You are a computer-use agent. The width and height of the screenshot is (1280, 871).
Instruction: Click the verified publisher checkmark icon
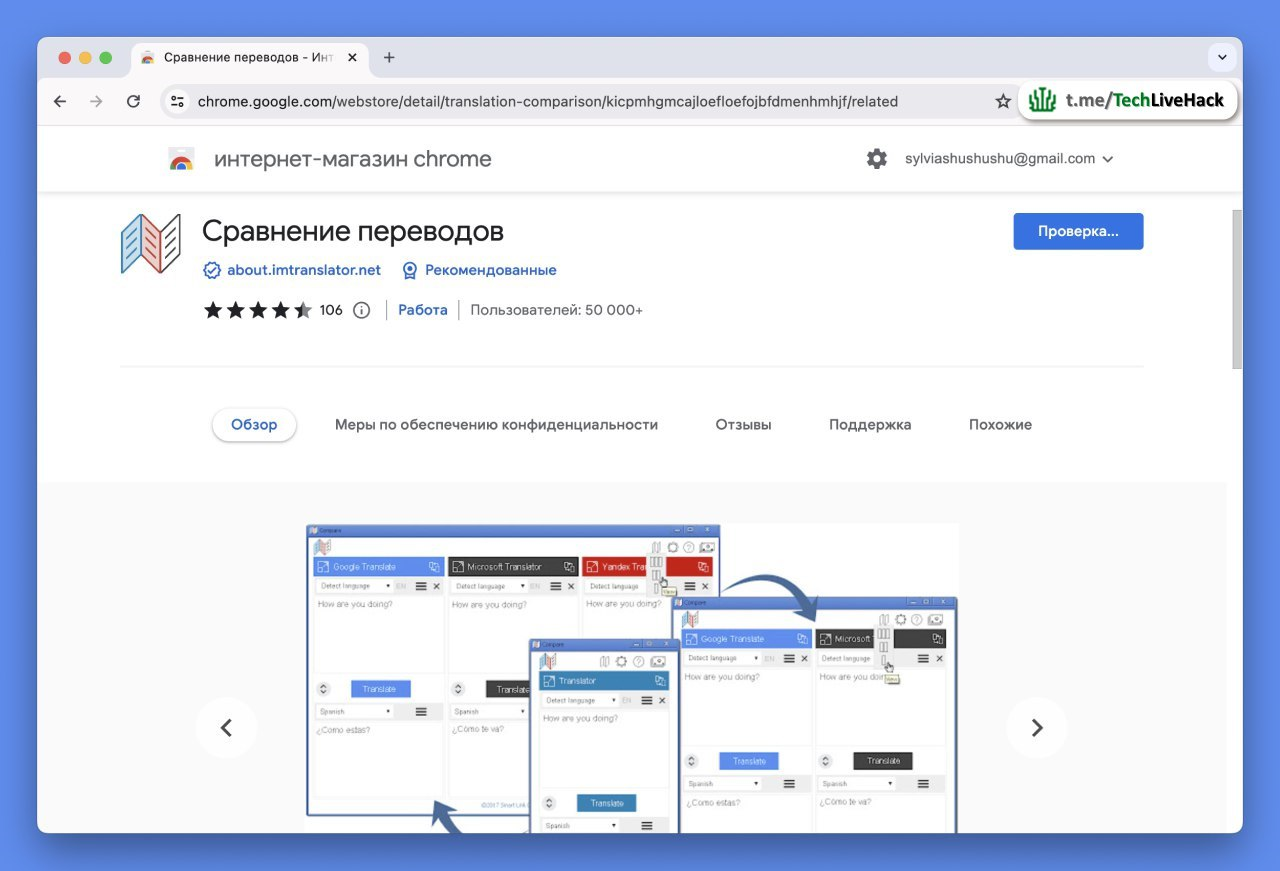pyautogui.click(x=212, y=270)
